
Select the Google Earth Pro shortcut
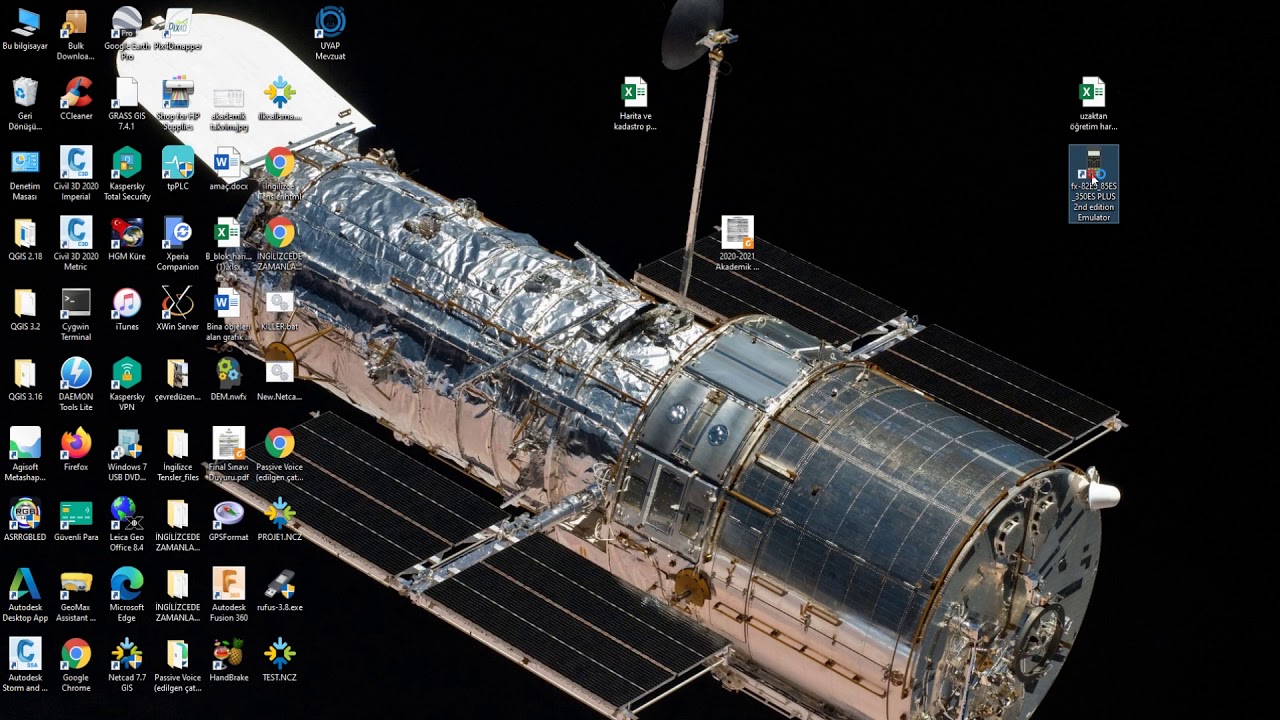click(x=127, y=34)
